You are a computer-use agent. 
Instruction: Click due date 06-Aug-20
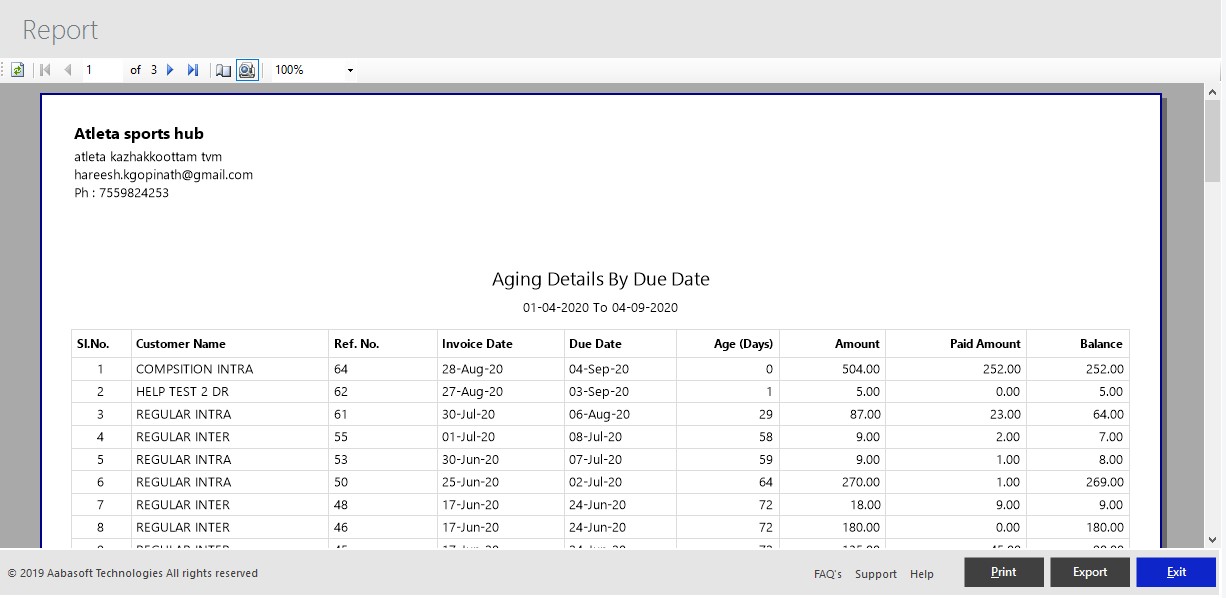pyautogui.click(x=599, y=414)
